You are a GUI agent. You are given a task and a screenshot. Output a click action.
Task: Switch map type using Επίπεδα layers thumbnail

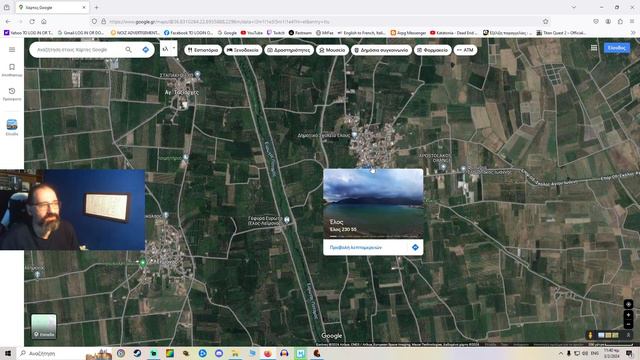[44, 326]
